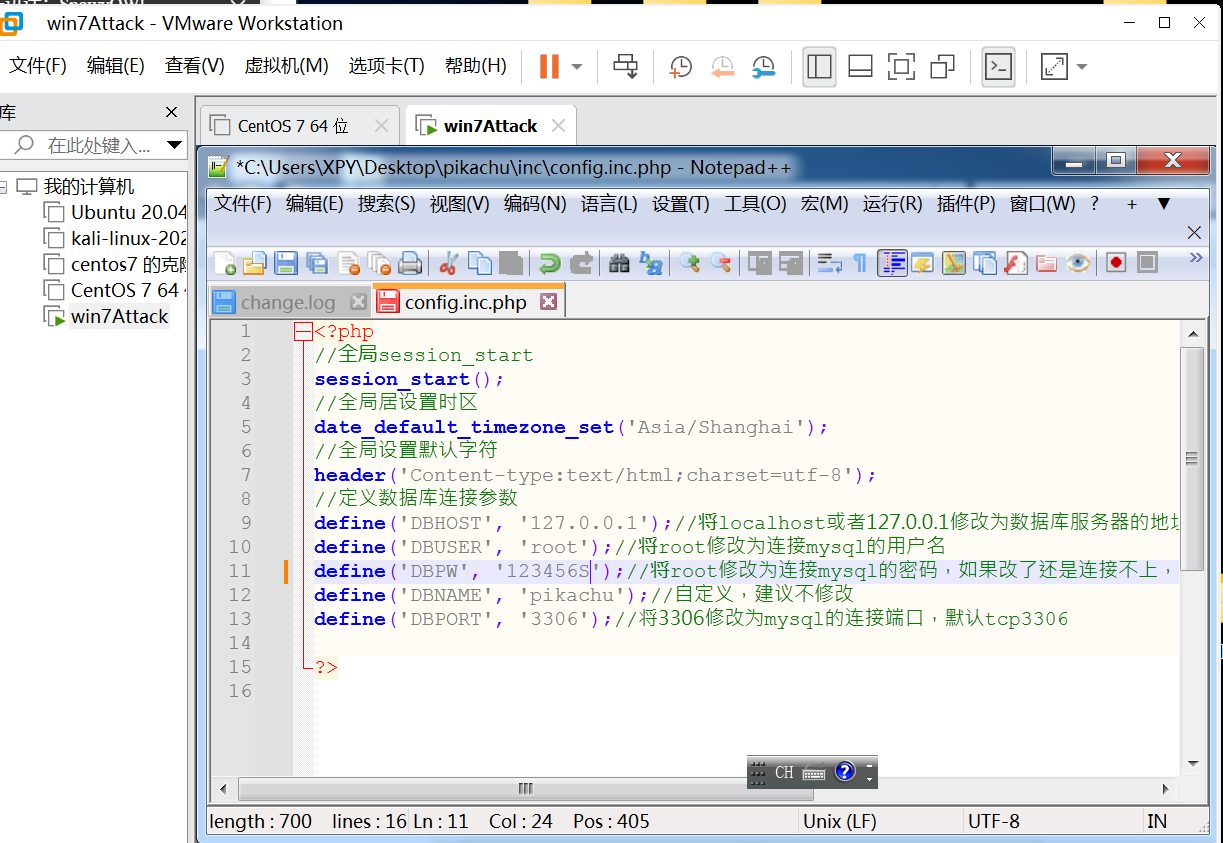1223x843 pixels.
Task: Pause the VM with orange pause icon
Action: 549,66
